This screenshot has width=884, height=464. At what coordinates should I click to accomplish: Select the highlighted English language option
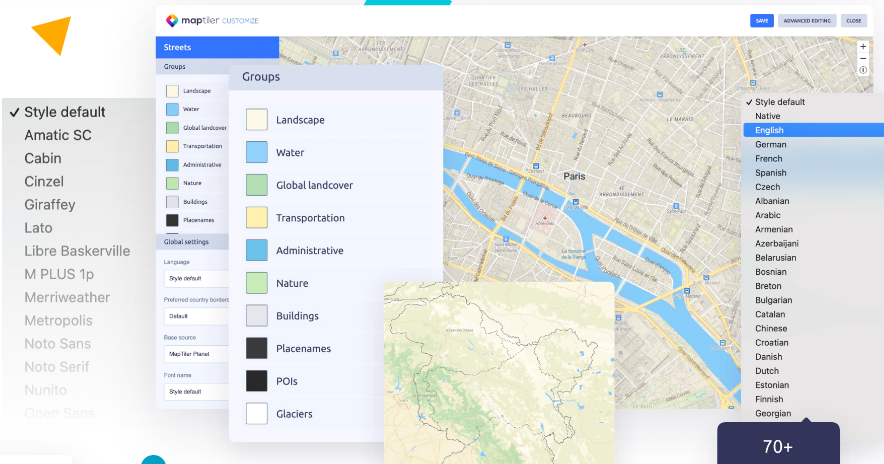814,130
